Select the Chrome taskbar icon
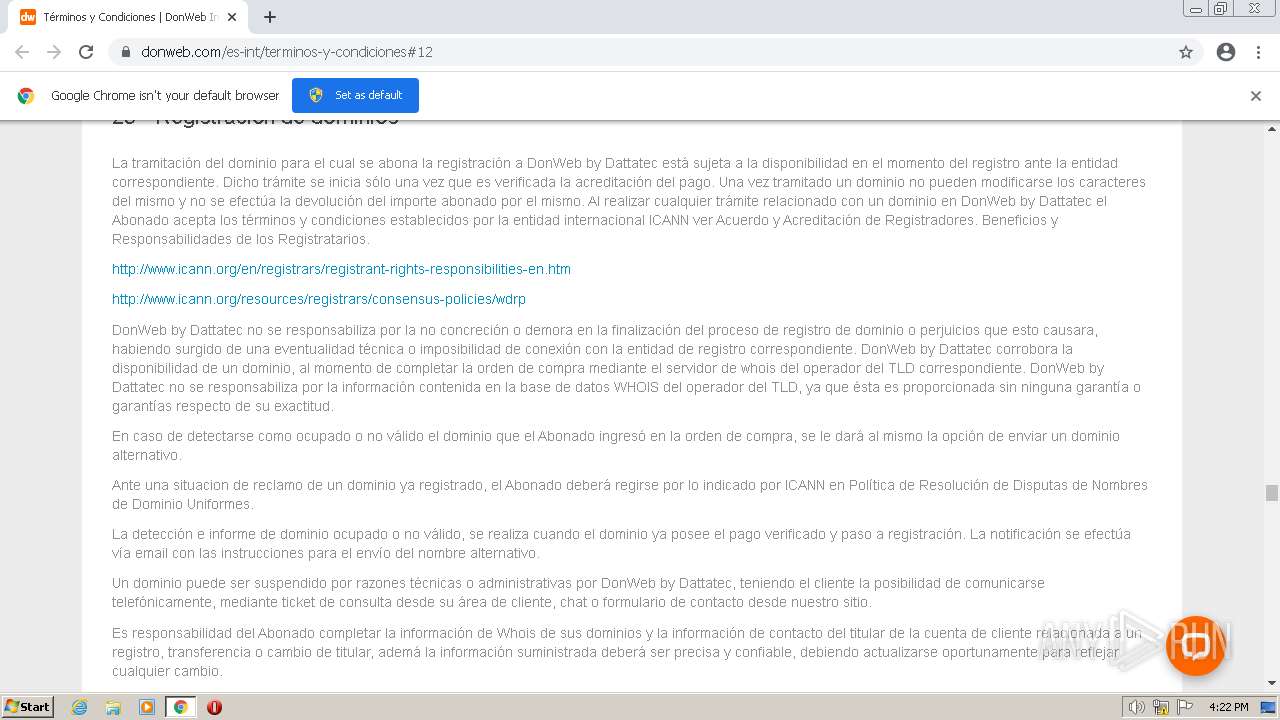 181,707
